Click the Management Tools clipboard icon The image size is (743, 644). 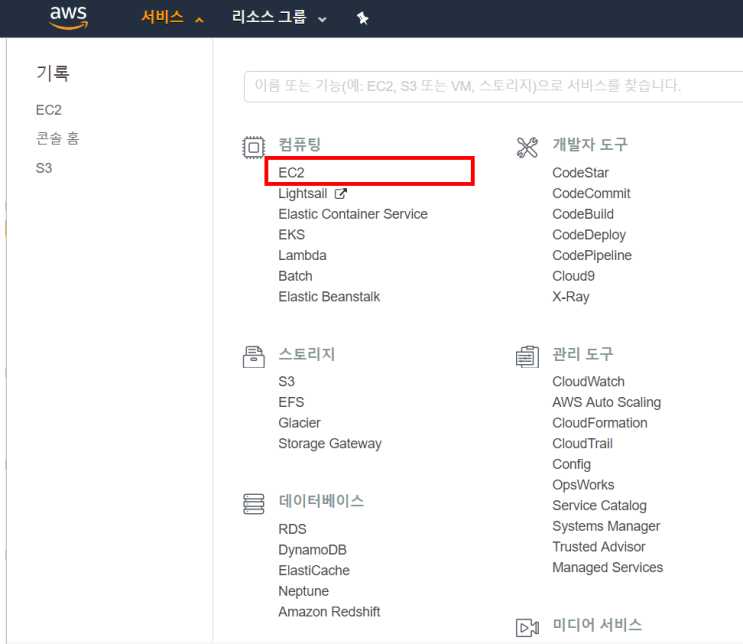point(527,357)
